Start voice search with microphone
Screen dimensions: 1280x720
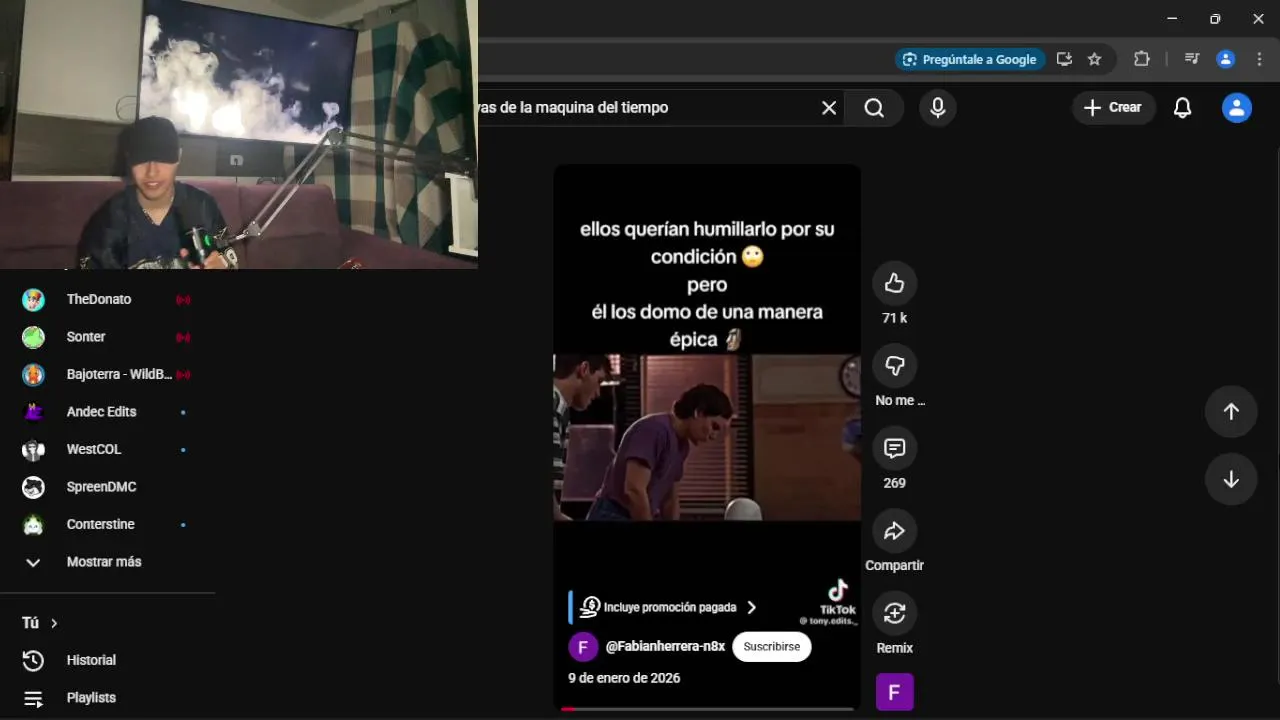pos(937,108)
